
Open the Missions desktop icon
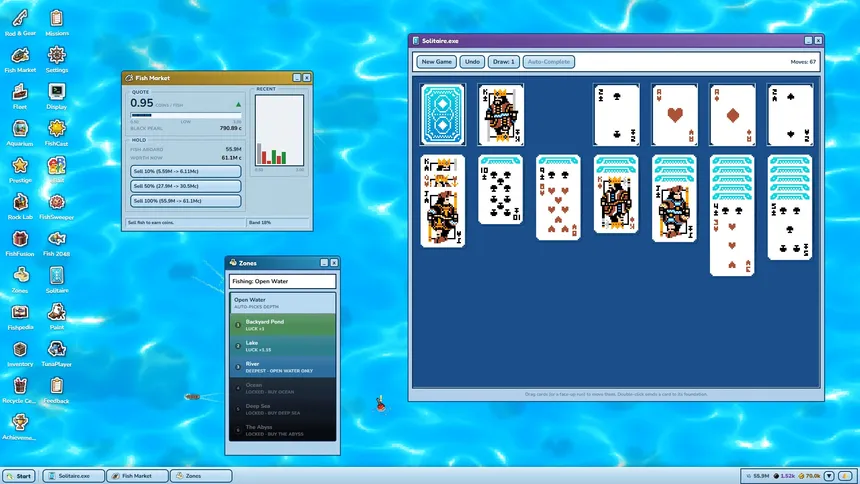point(56,22)
